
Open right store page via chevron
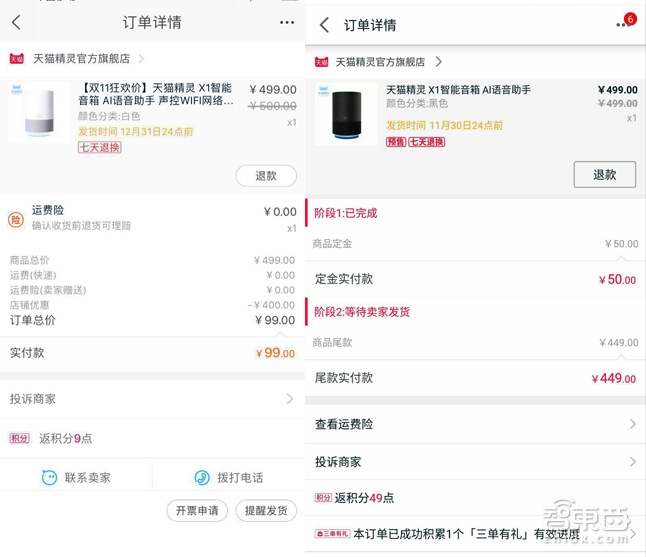click(x=438, y=62)
